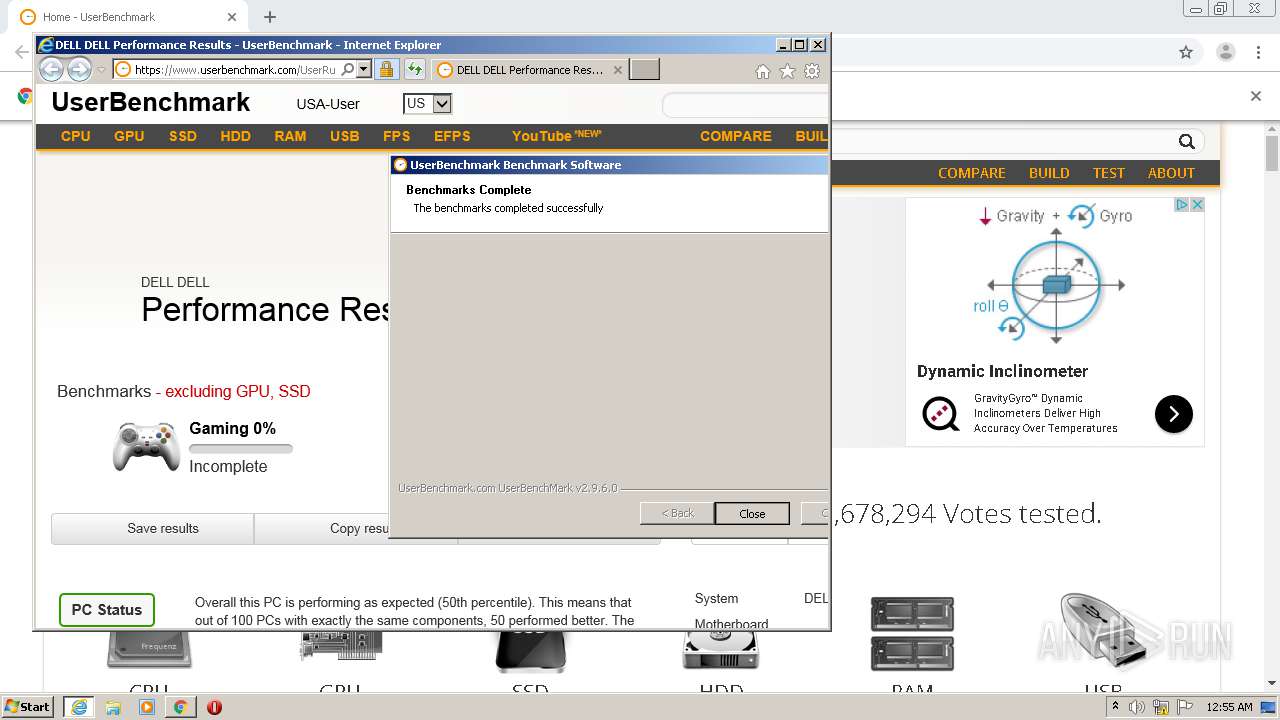Open the media player taskbar icon
The image size is (1280, 720).
point(147,707)
